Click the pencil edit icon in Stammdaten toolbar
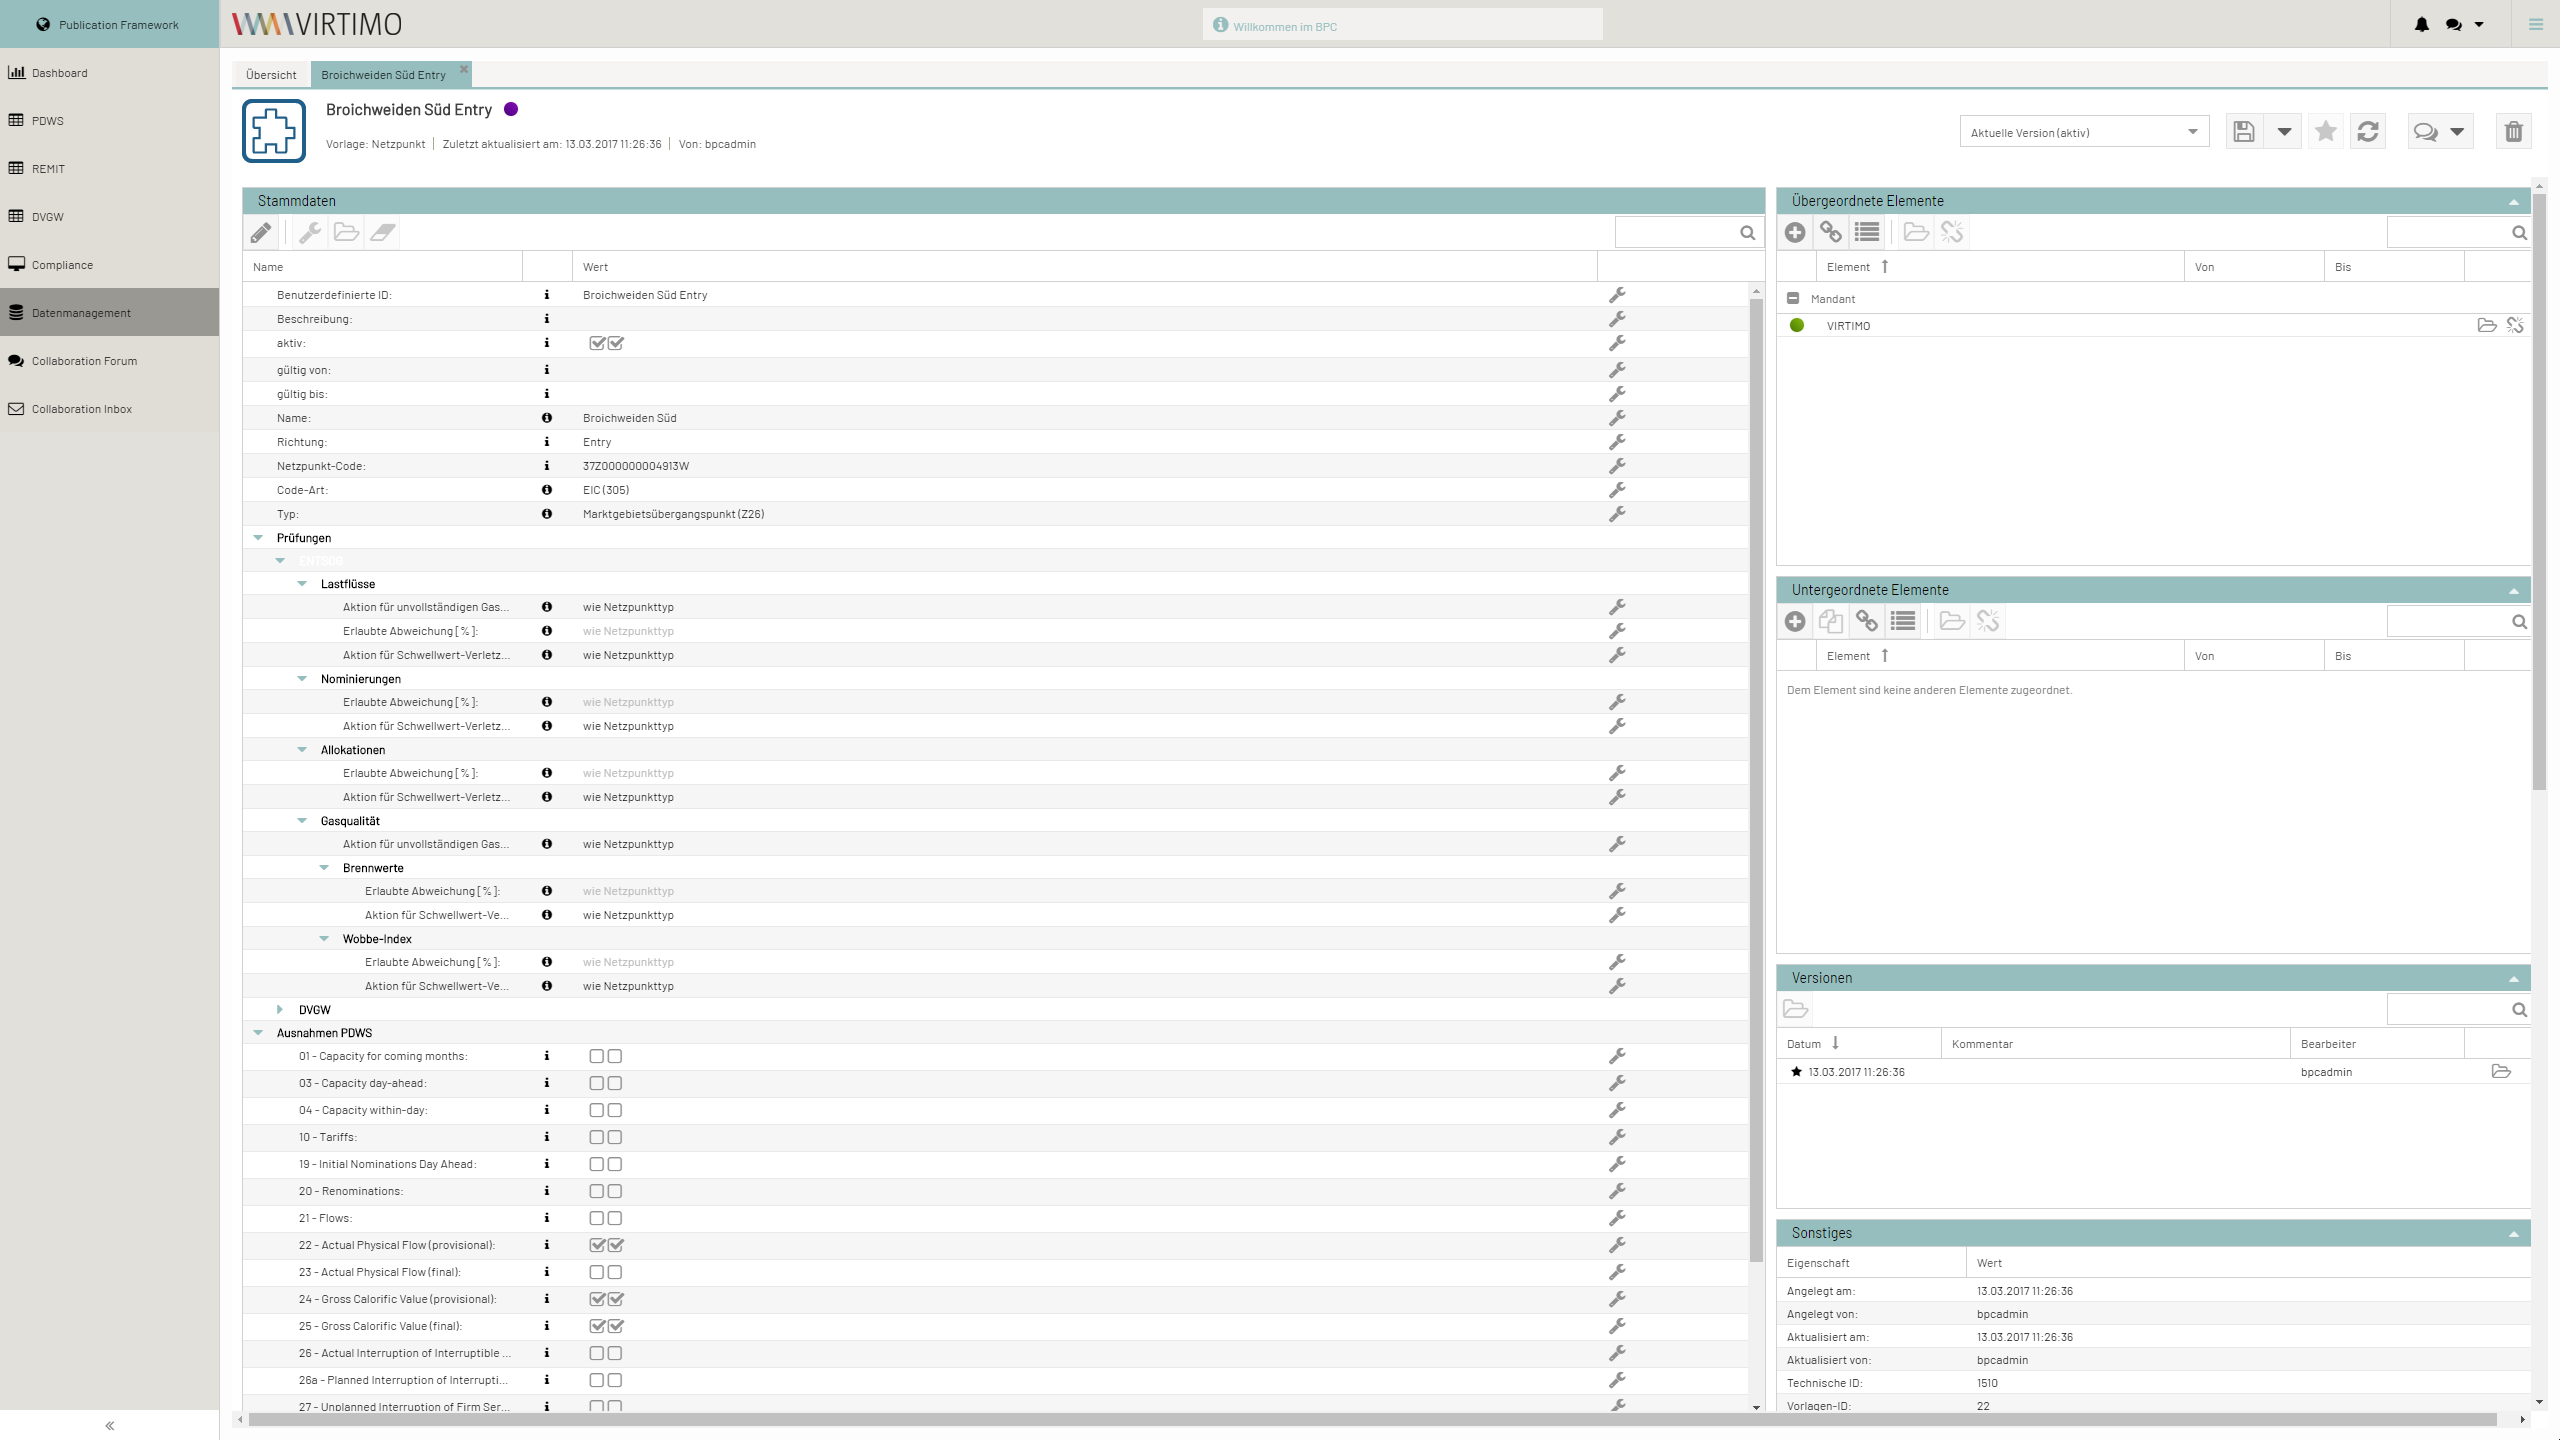The height and width of the screenshot is (1440, 2560). pos(261,233)
